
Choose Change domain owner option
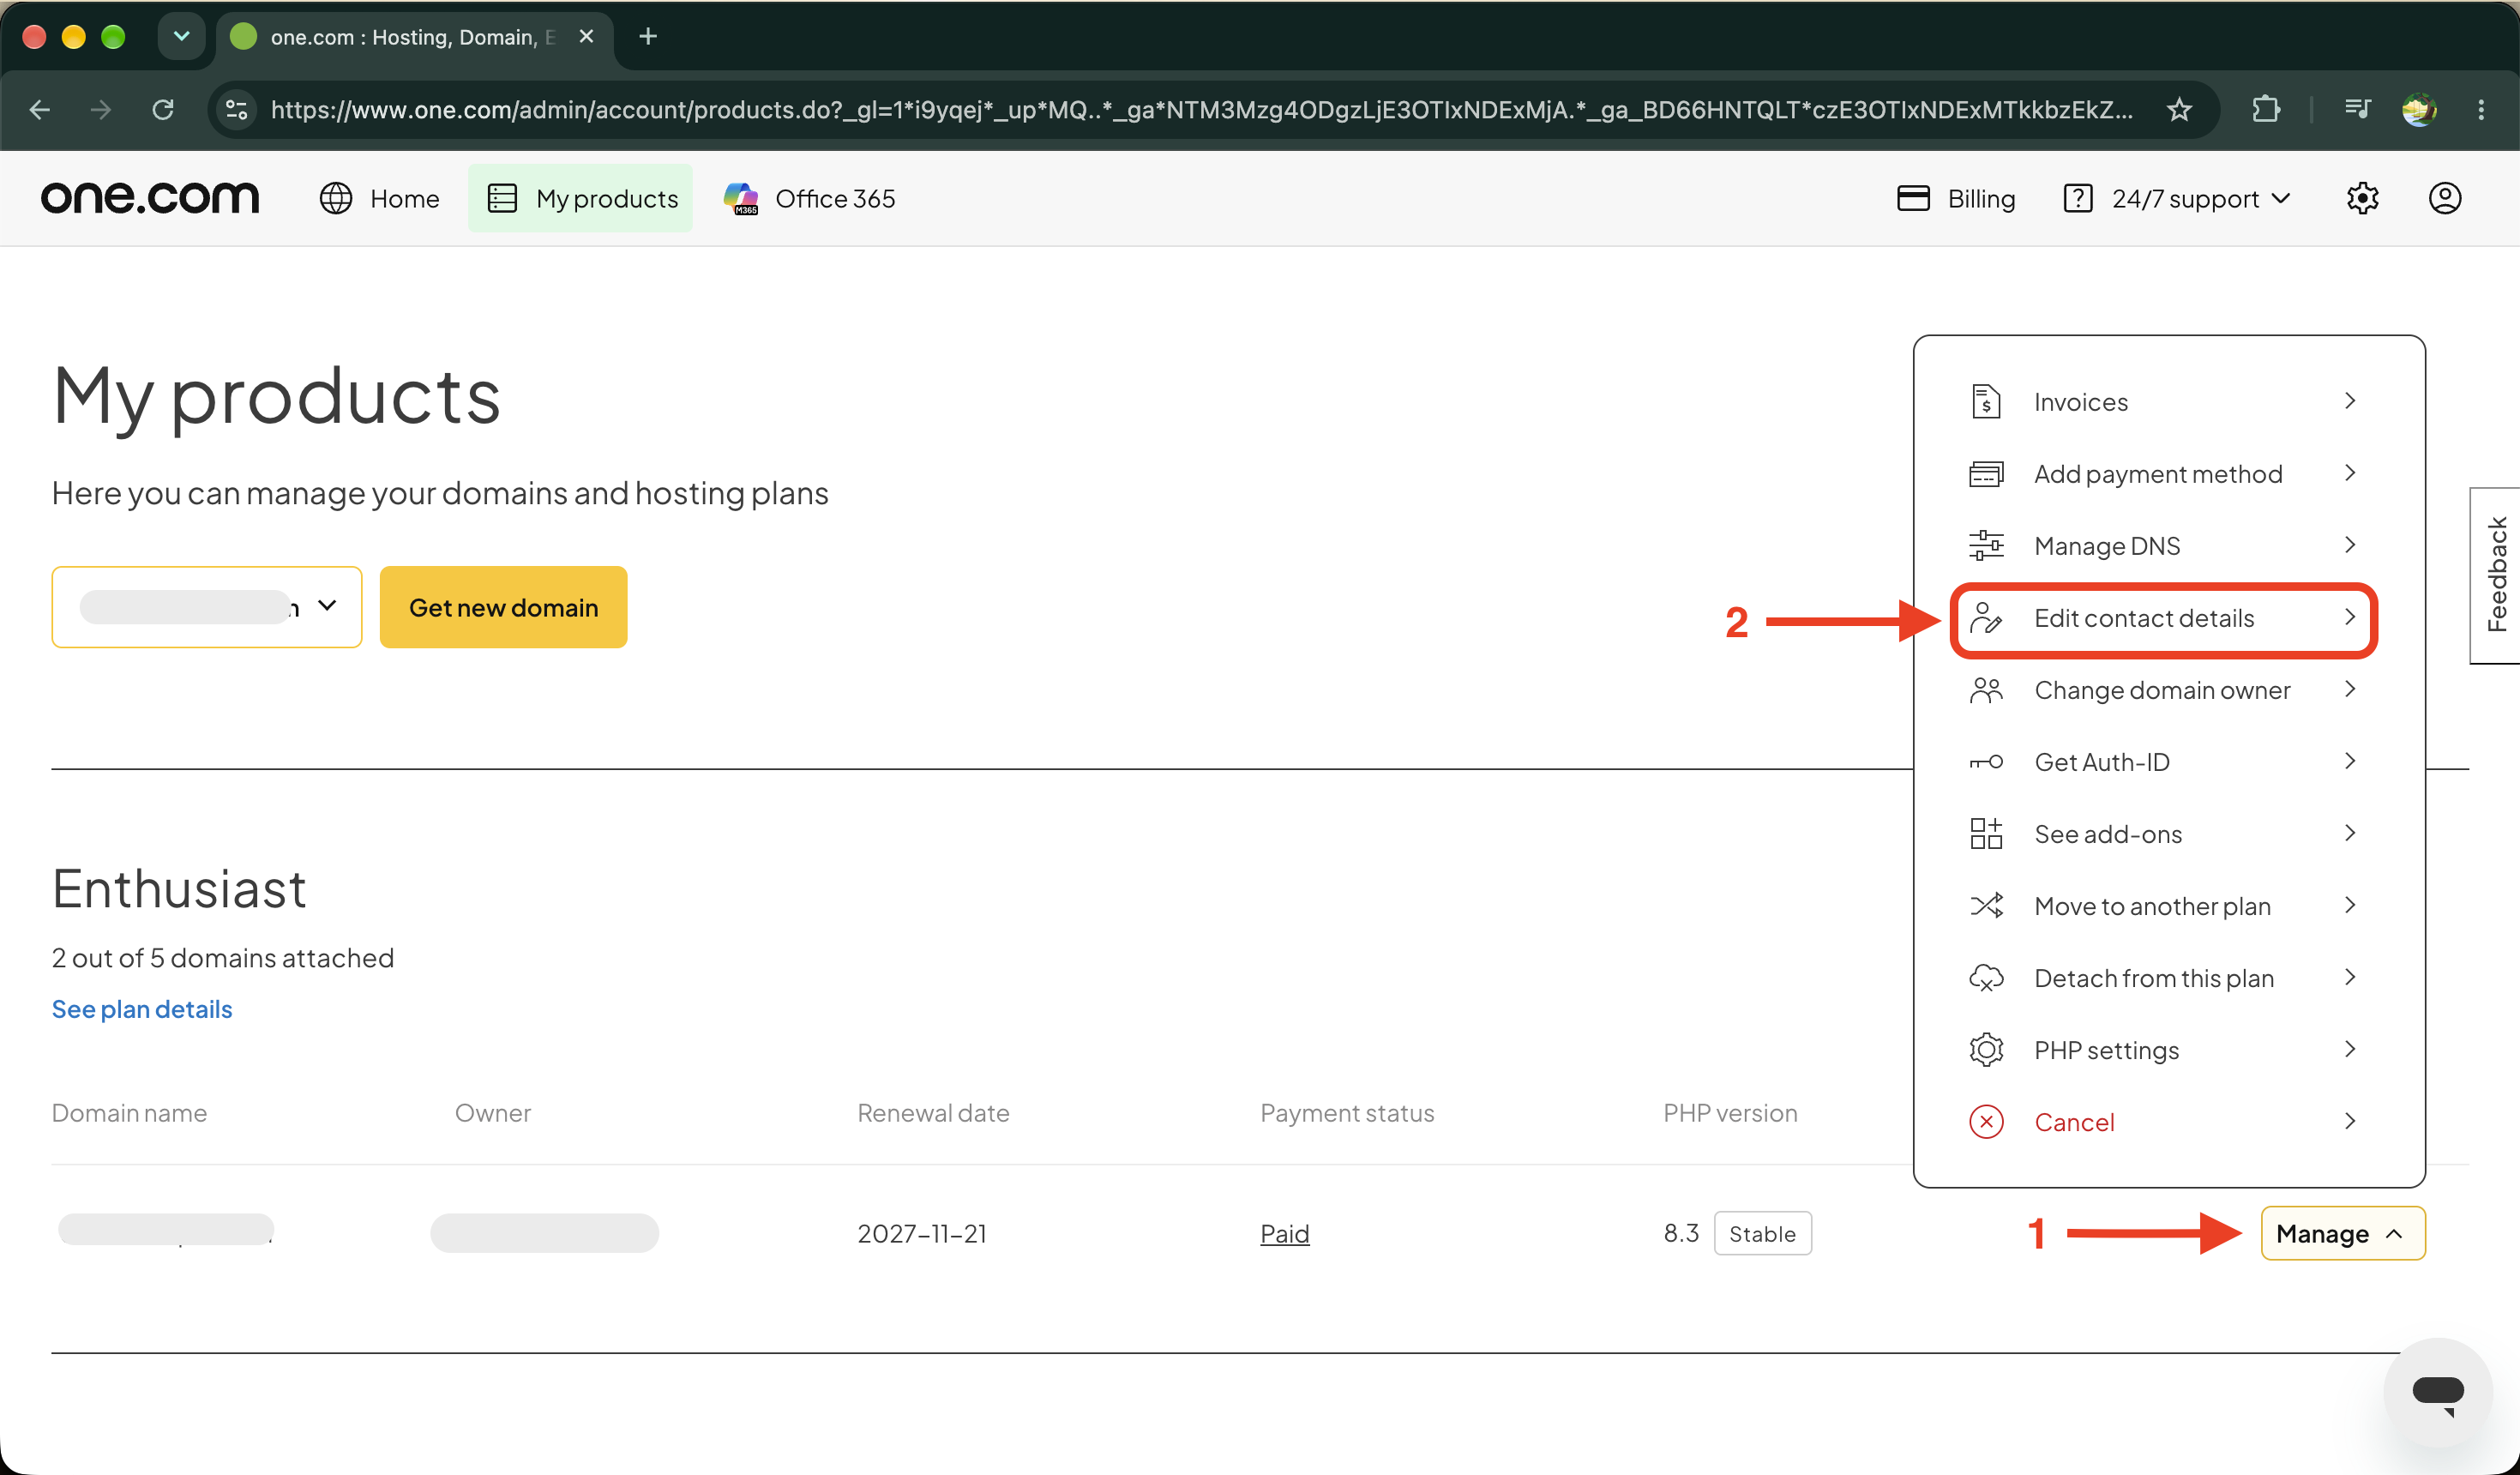[2164, 690]
